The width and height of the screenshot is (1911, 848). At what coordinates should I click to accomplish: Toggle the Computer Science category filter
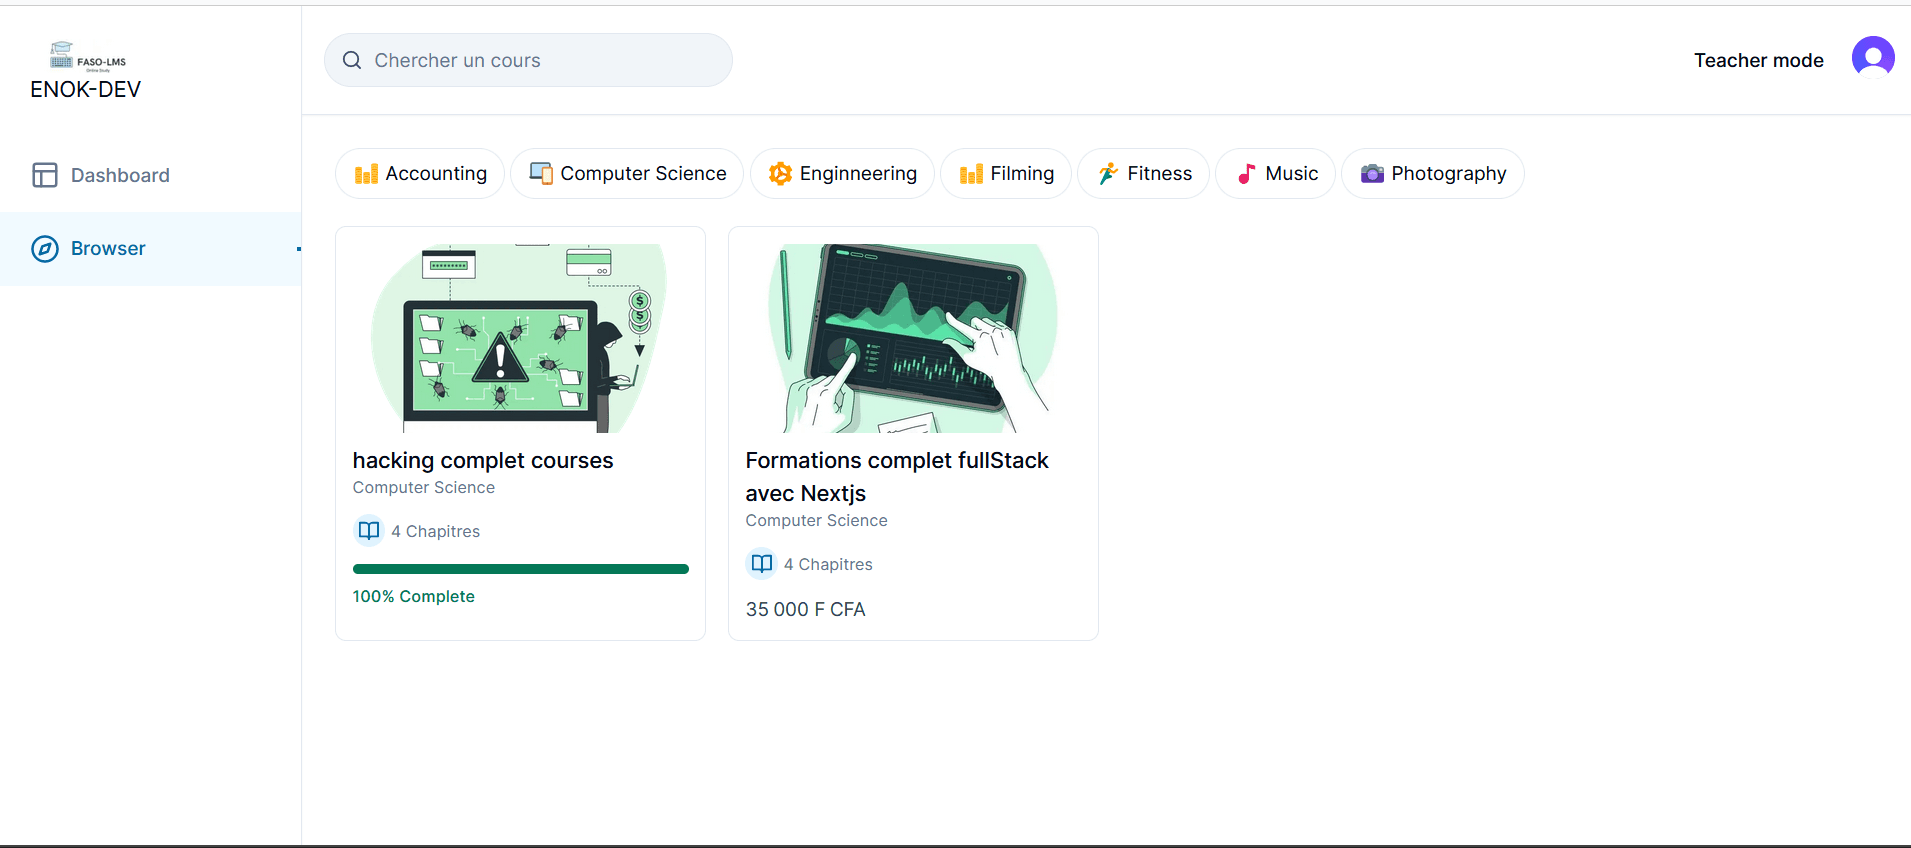(x=627, y=174)
